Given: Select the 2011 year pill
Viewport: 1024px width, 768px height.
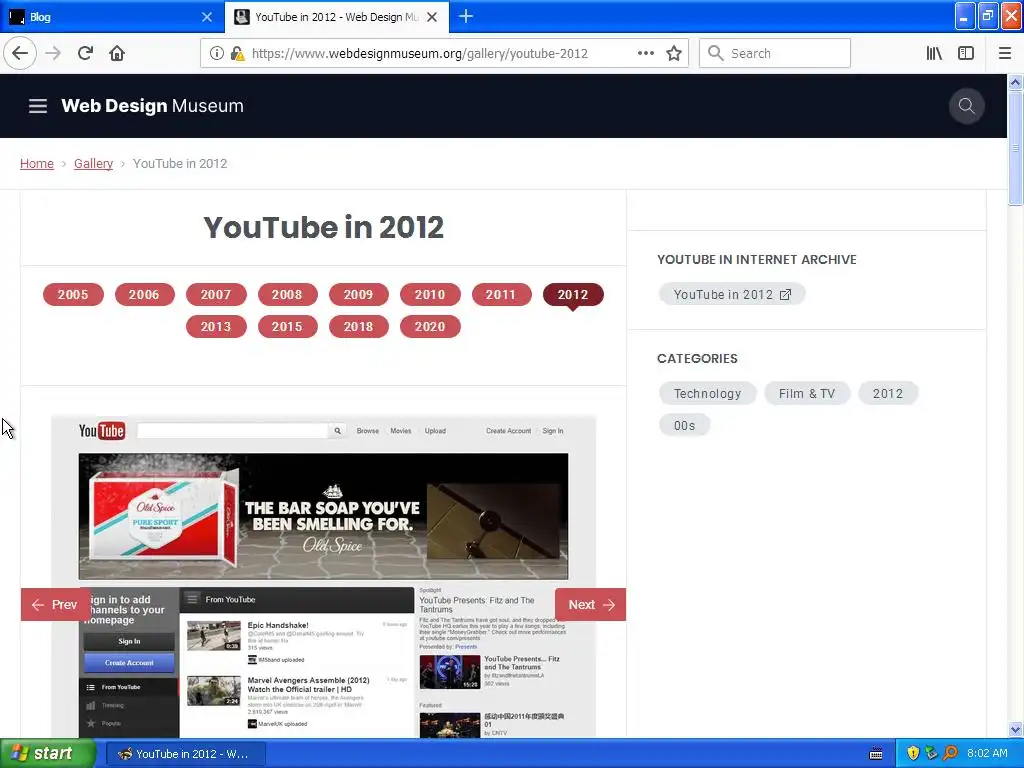Looking at the screenshot, I should coord(501,295).
